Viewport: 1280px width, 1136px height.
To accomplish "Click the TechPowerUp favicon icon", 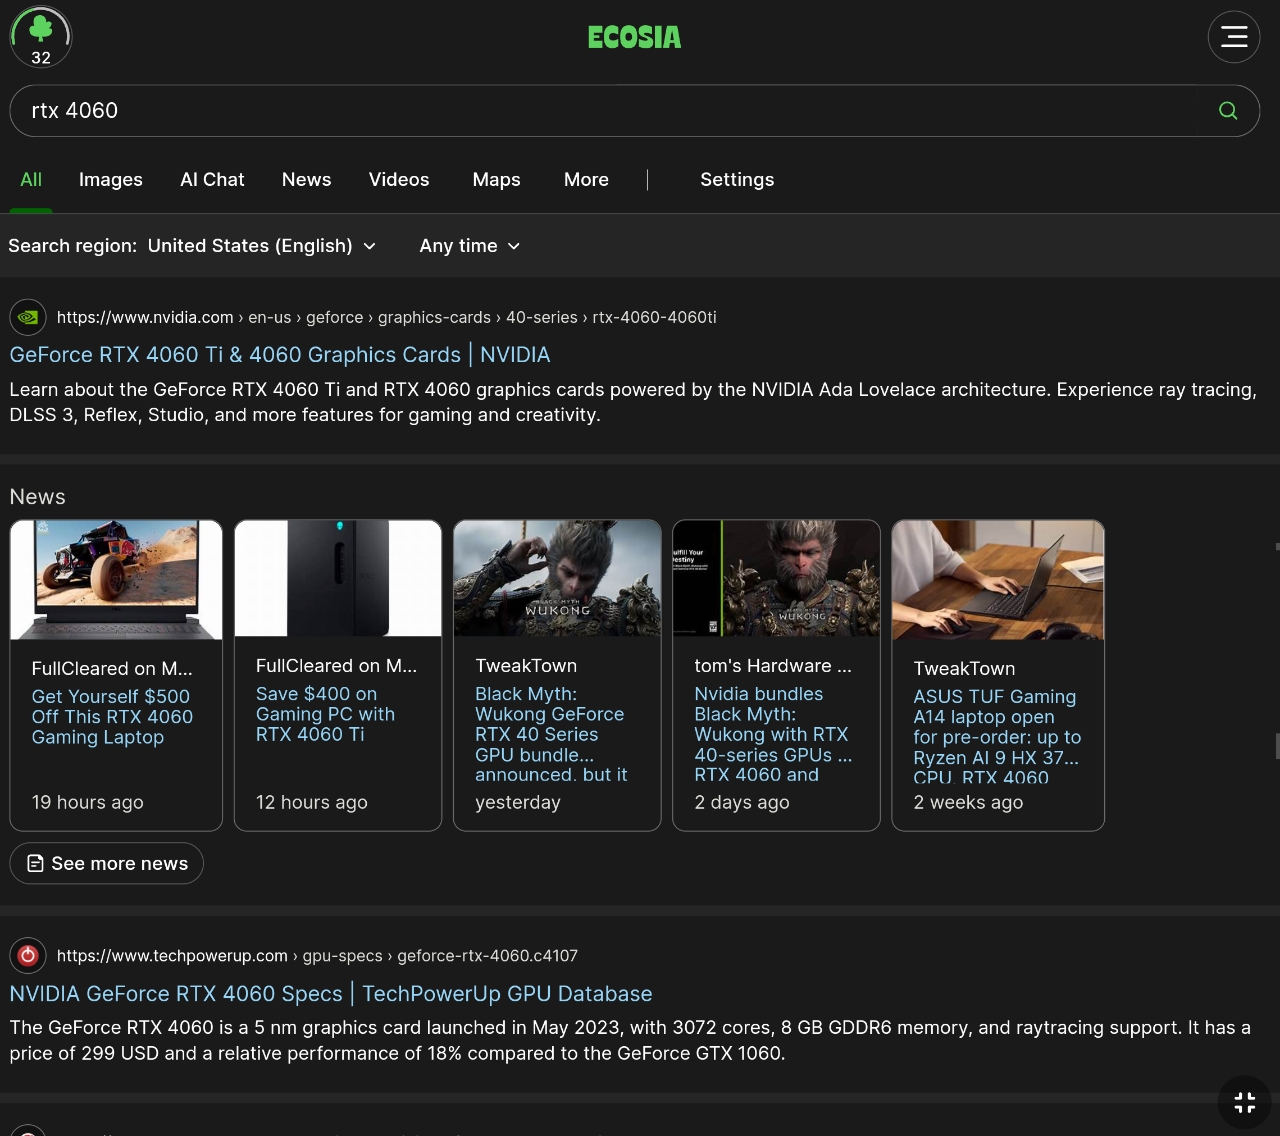I will [x=28, y=955].
